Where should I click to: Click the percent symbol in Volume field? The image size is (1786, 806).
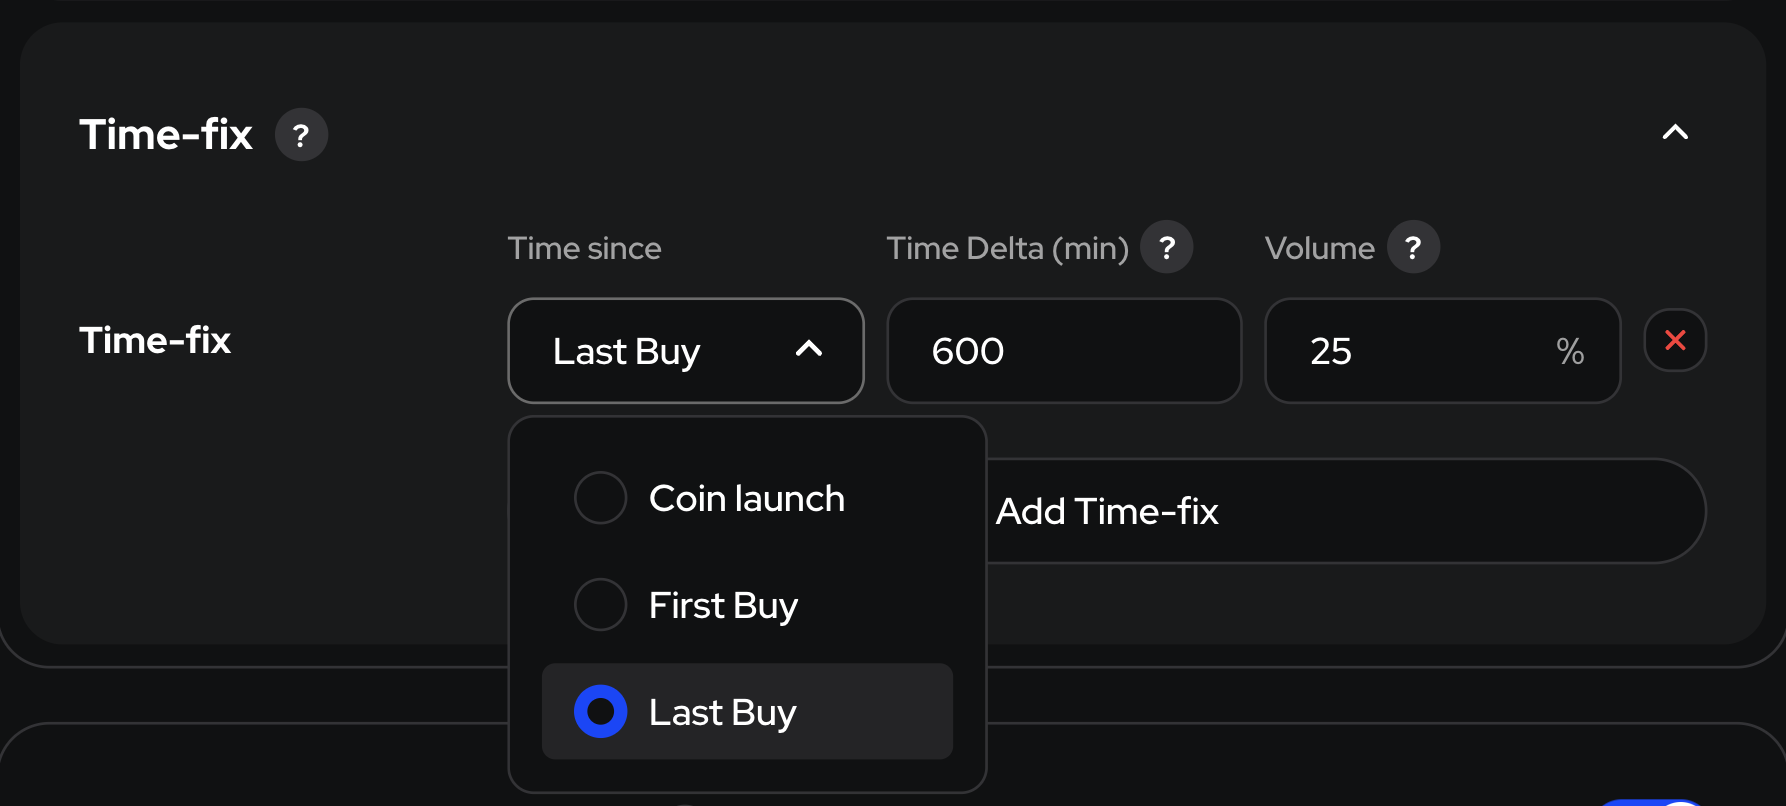coord(1570,351)
